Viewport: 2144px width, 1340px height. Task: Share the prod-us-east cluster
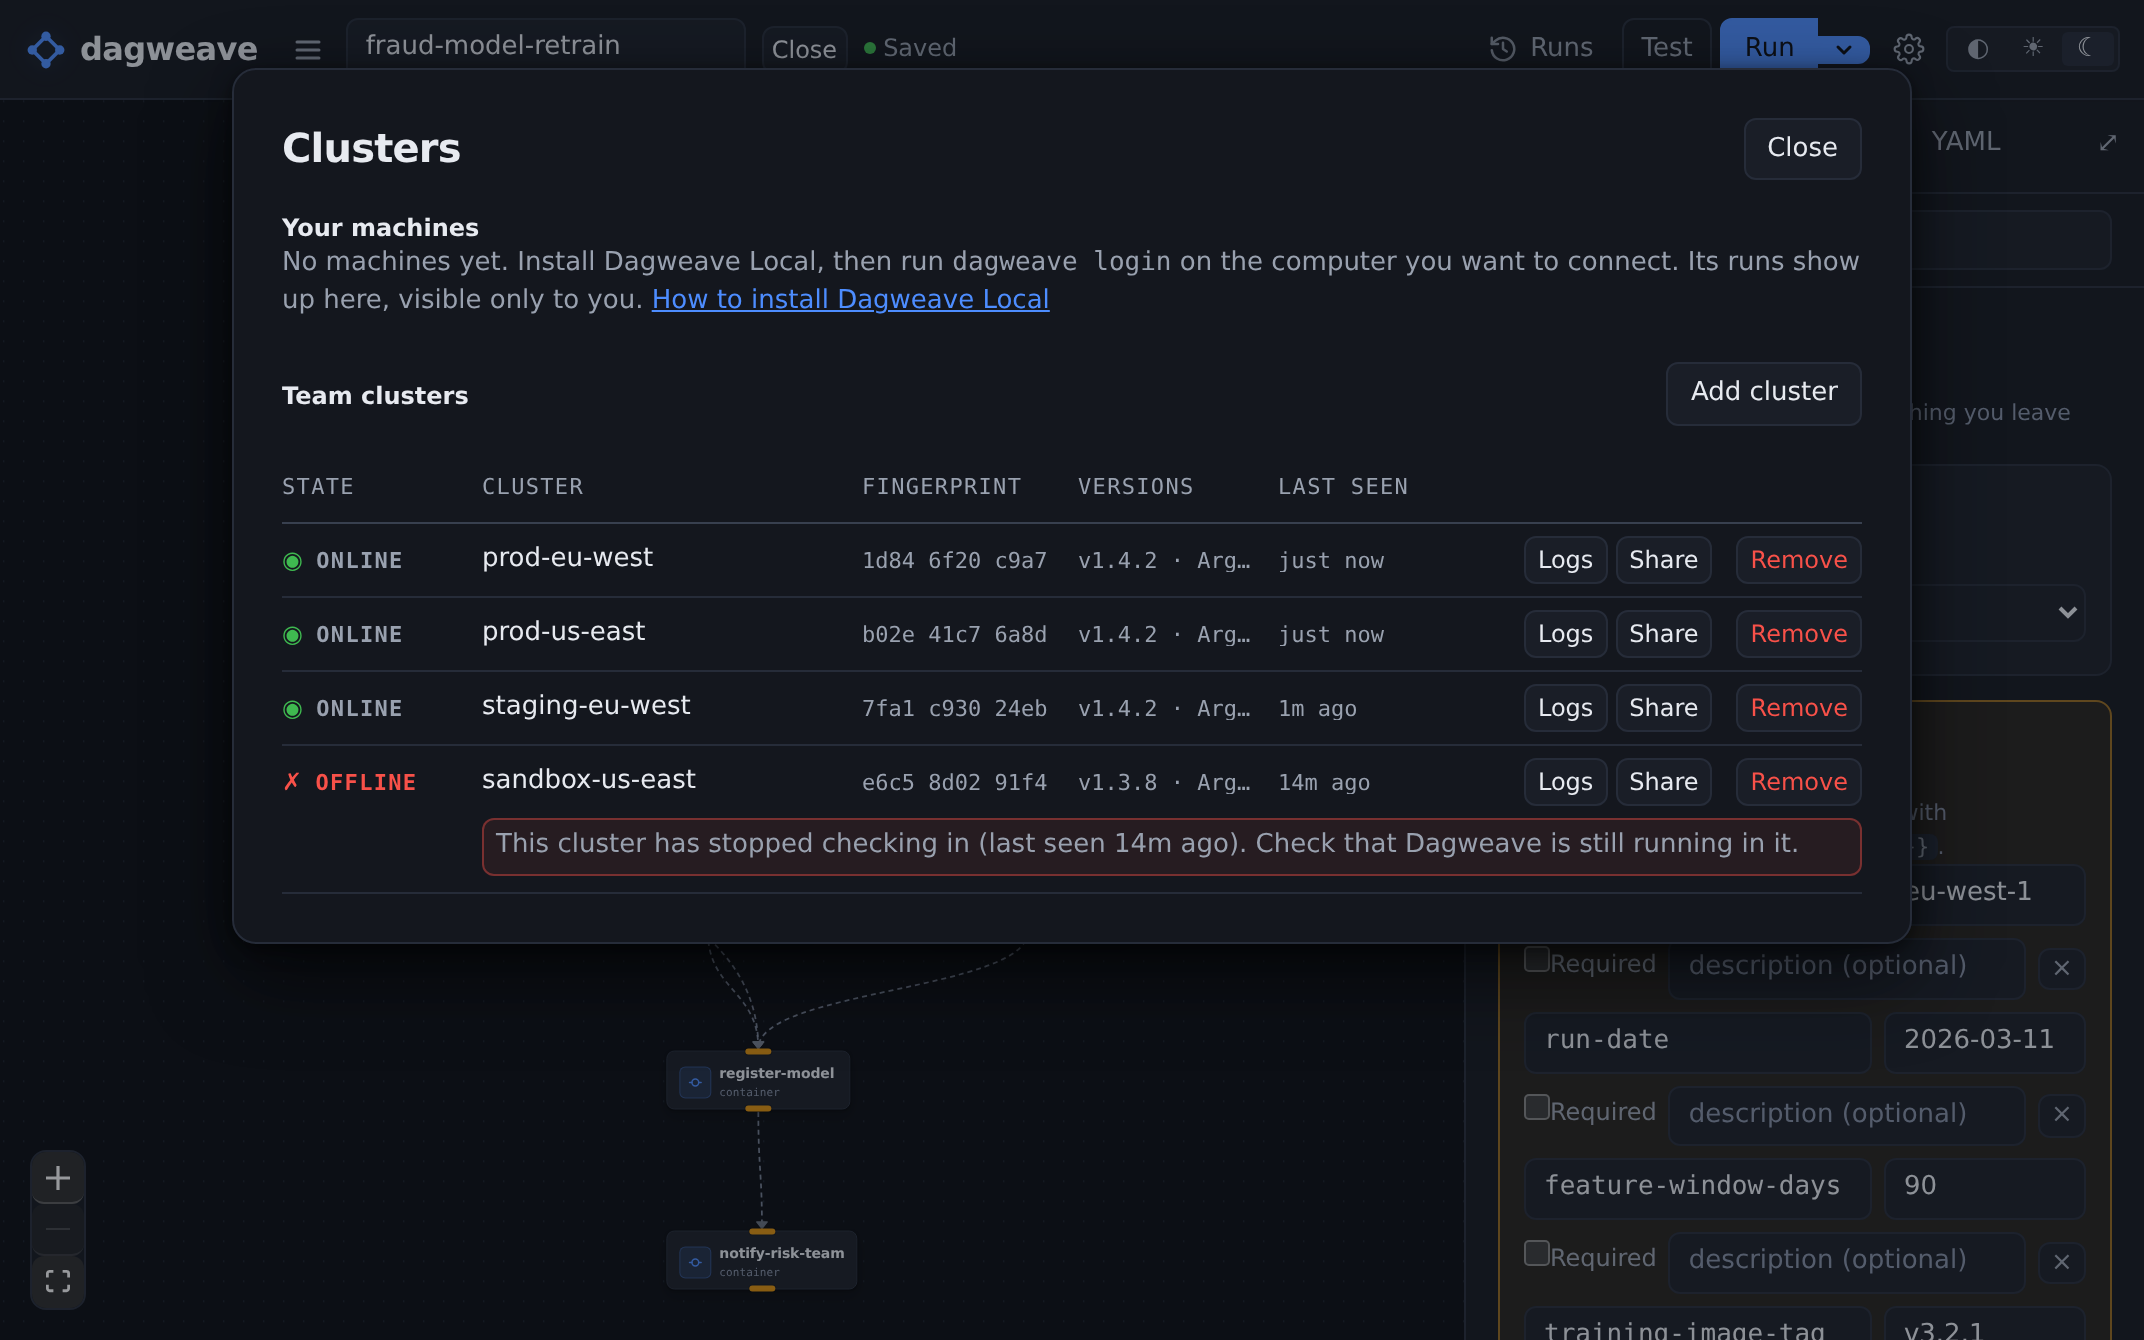pyautogui.click(x=1663, y=634)
